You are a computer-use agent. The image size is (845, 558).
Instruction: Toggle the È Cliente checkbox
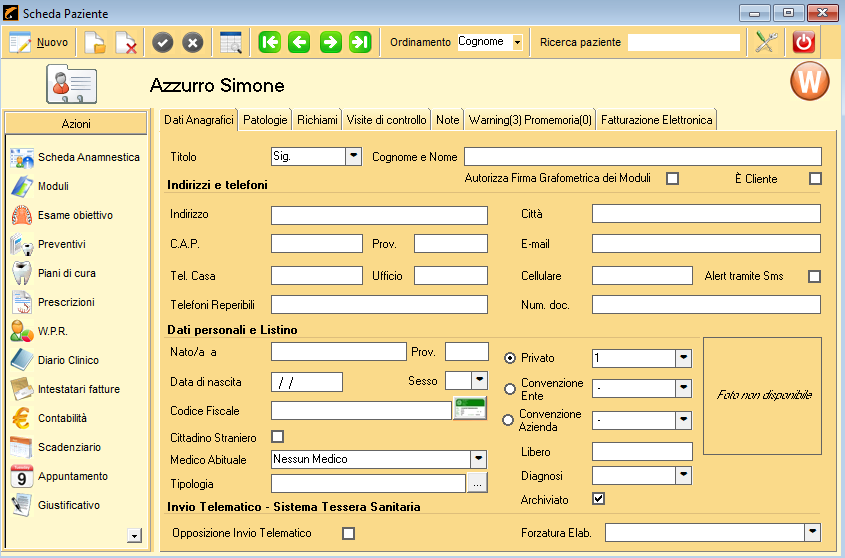point(815,178)
